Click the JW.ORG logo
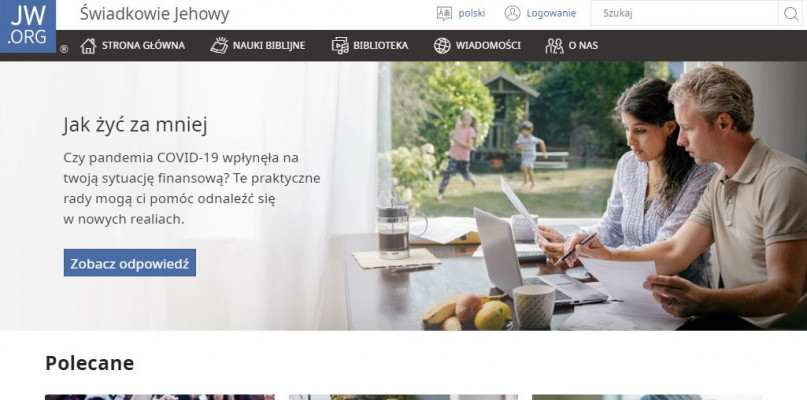 coord(28,26)
